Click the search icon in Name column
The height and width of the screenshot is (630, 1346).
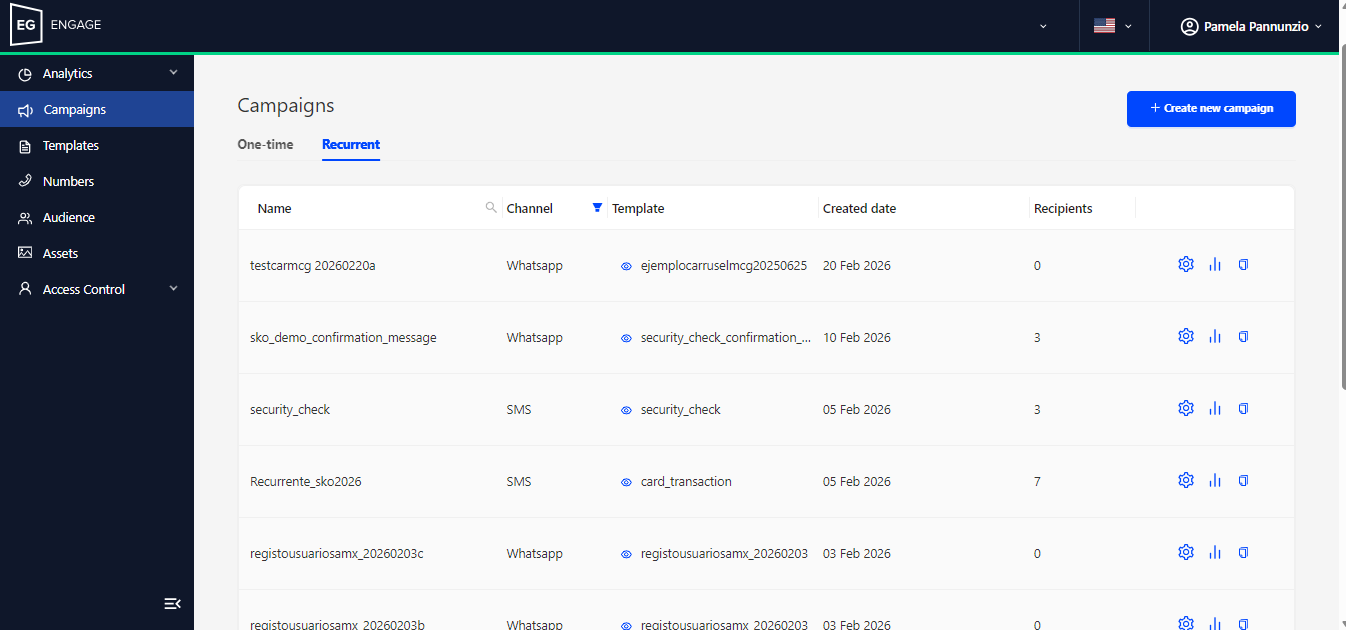coord(491,208)
